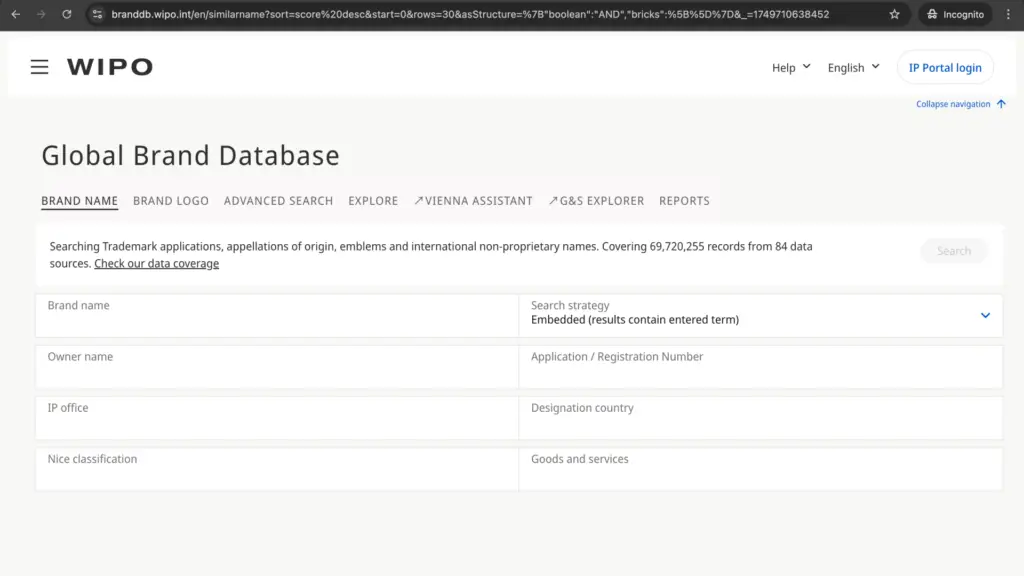Switch to the REPORTS tab

[684, 201]
